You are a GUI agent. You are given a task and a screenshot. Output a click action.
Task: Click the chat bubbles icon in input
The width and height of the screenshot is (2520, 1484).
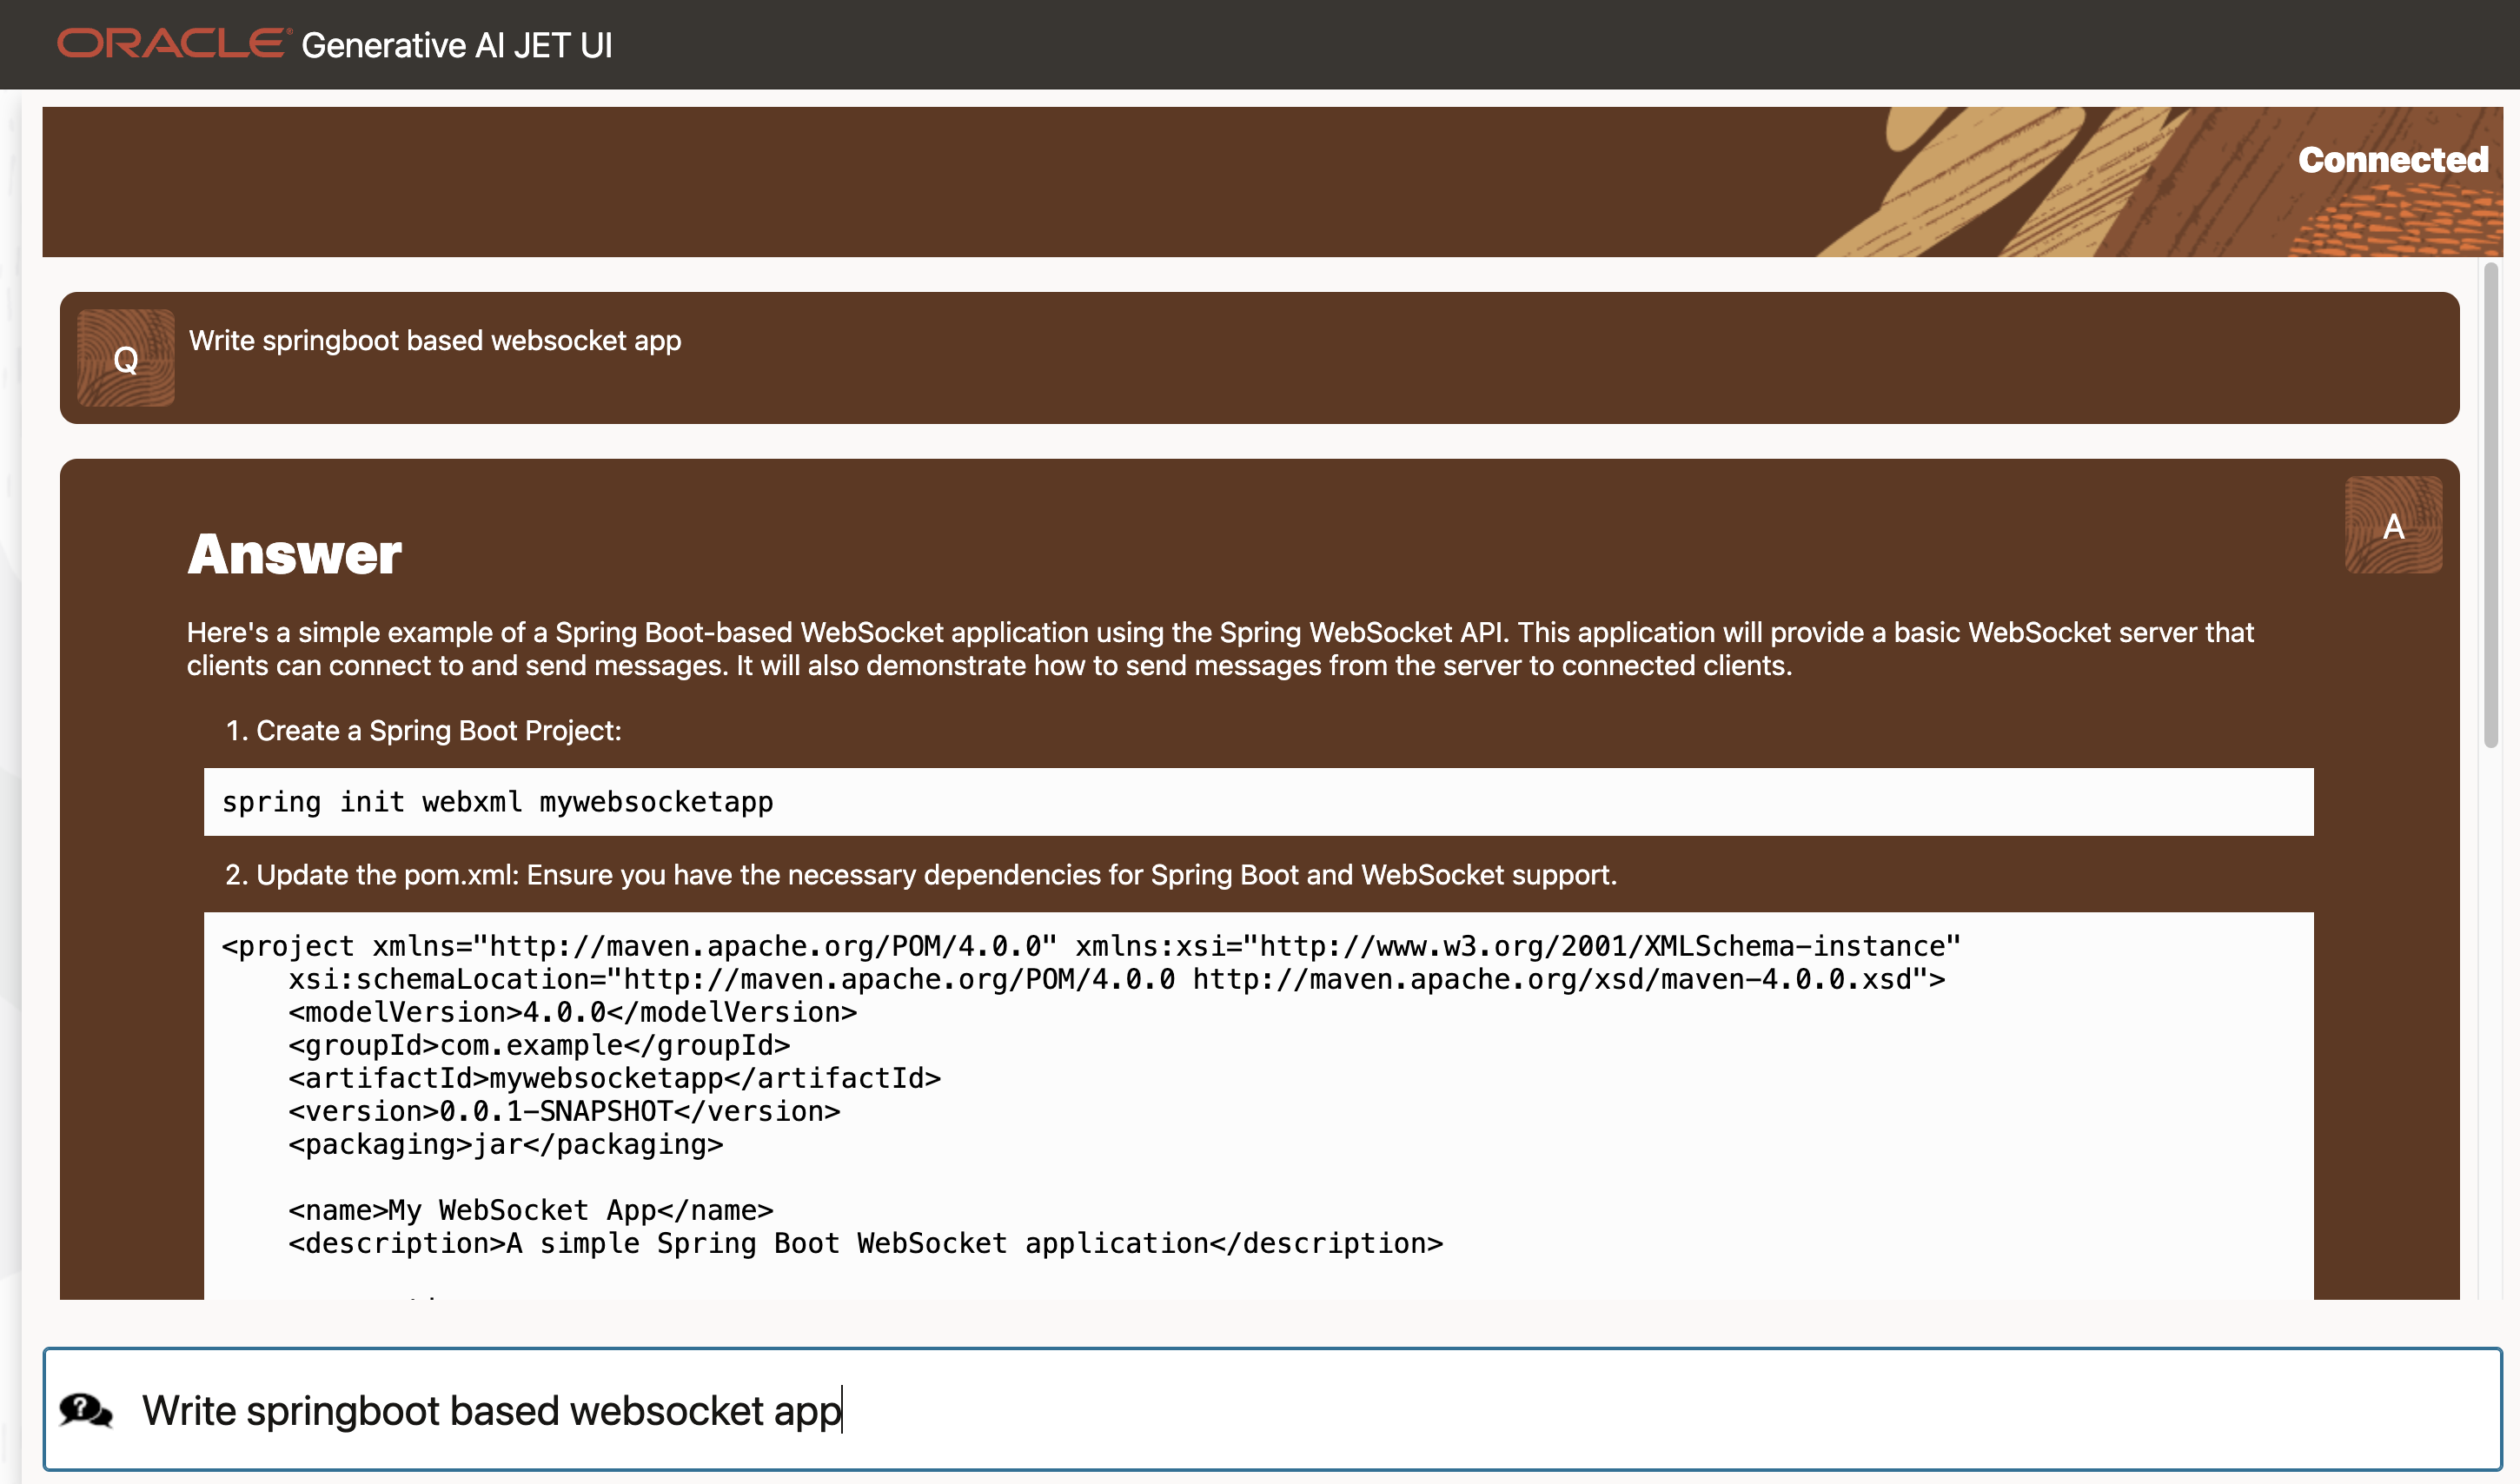click(86, 1411)
